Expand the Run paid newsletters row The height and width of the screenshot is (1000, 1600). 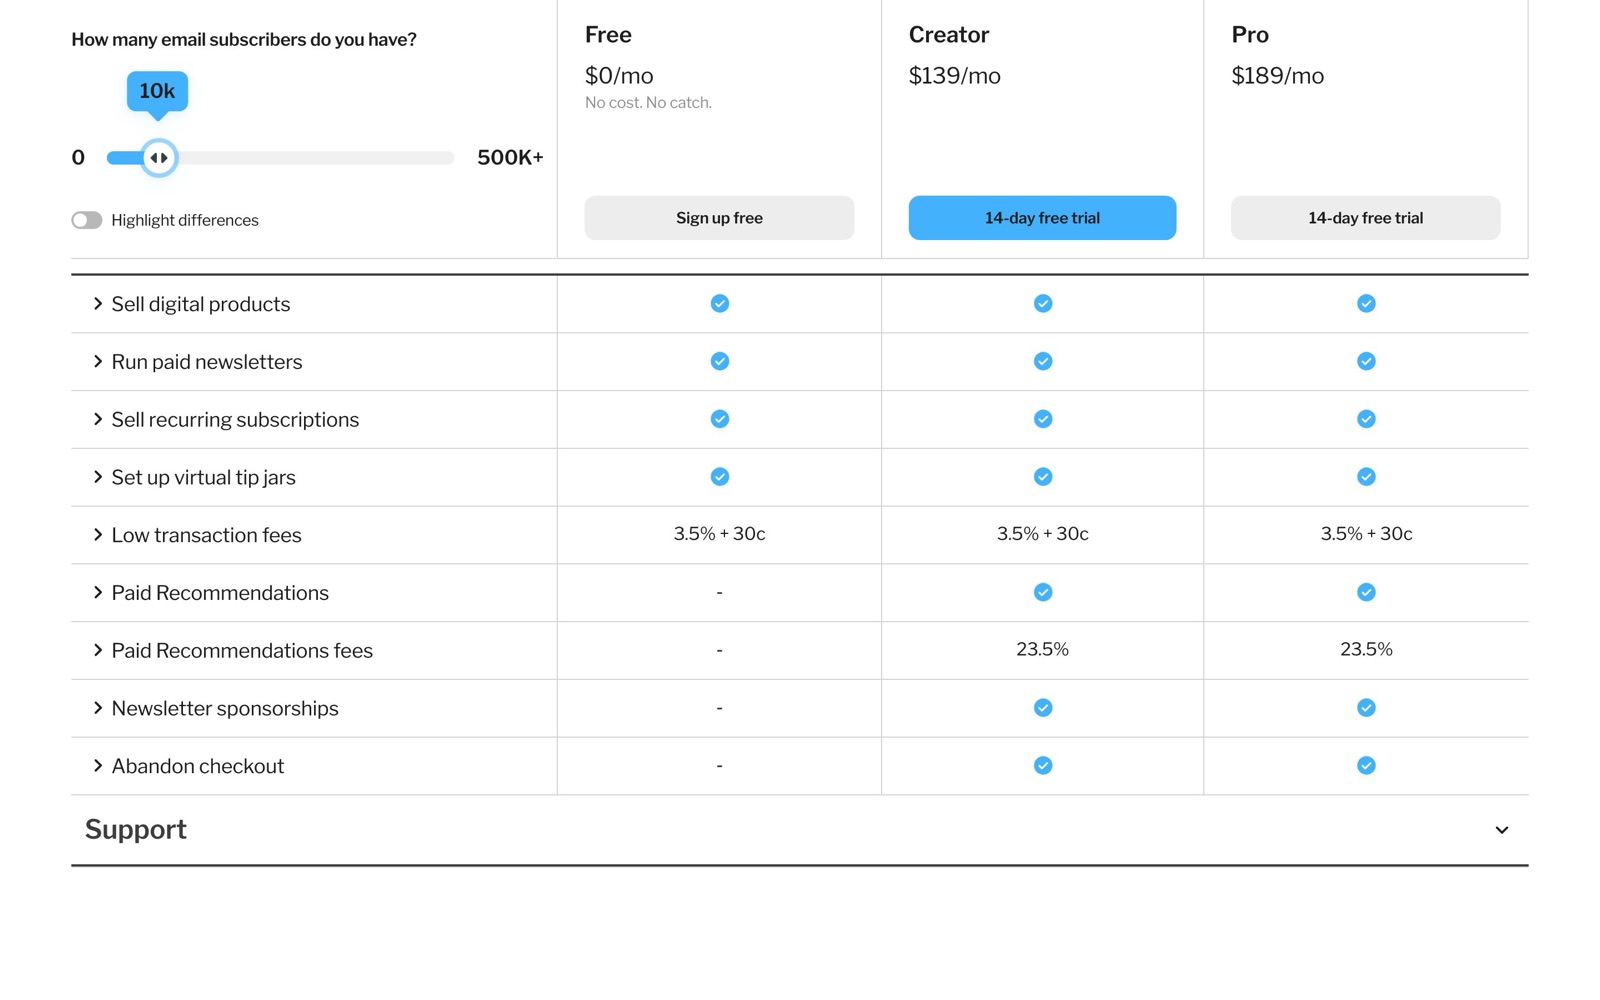point(98,362)
